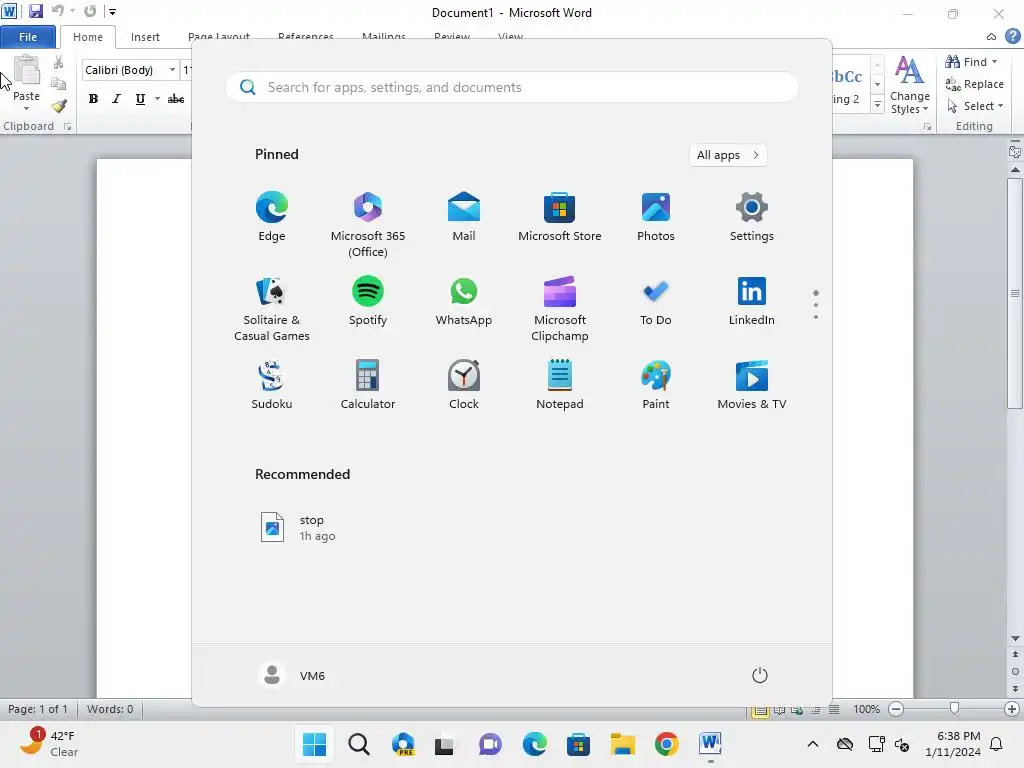Click Undo in Quick Access Toolbar
Image resolution: width=1024 pixels, height=768 pixels.
[57, 11]
